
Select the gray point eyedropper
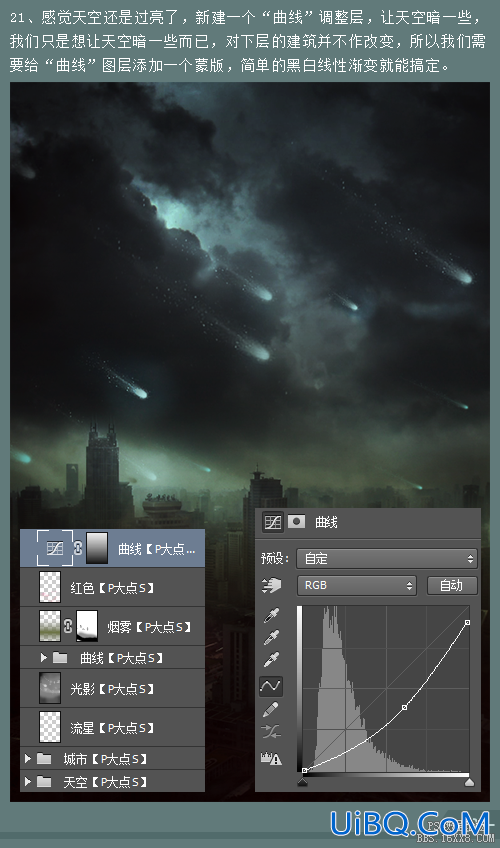271,638
